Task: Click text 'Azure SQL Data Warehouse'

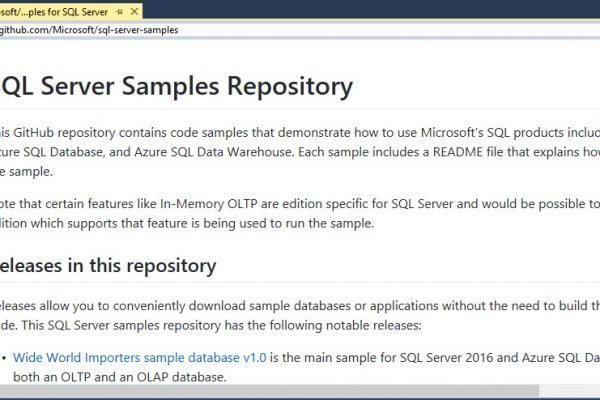Action: tap(213, 152)
